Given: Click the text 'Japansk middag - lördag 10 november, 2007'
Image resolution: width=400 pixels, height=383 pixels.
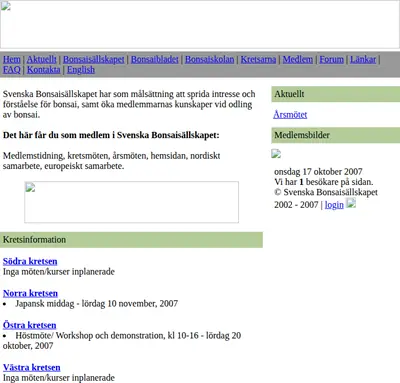Looking at the screenshot, I should (96, 304).
